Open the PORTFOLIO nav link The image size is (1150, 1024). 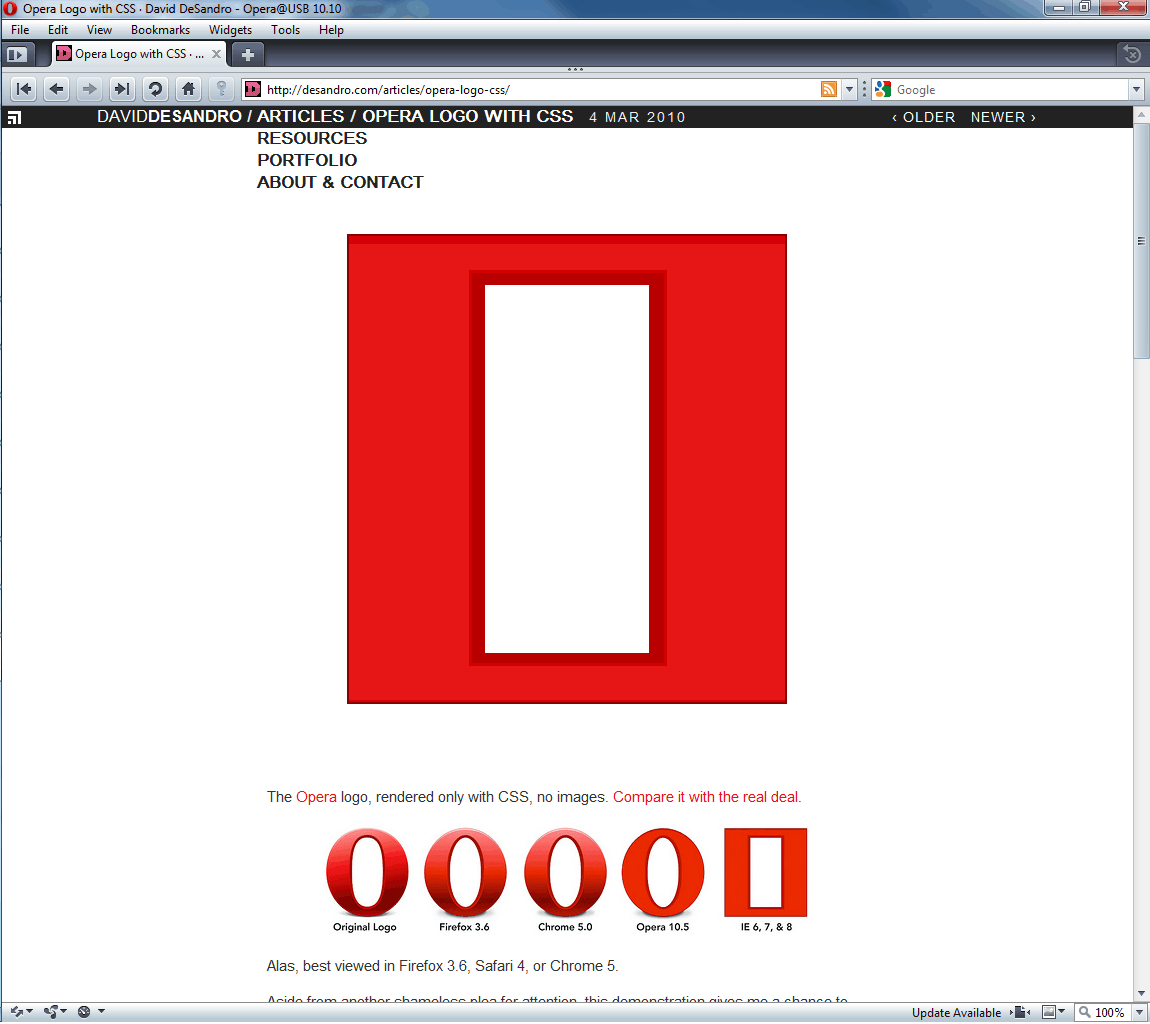307,161
